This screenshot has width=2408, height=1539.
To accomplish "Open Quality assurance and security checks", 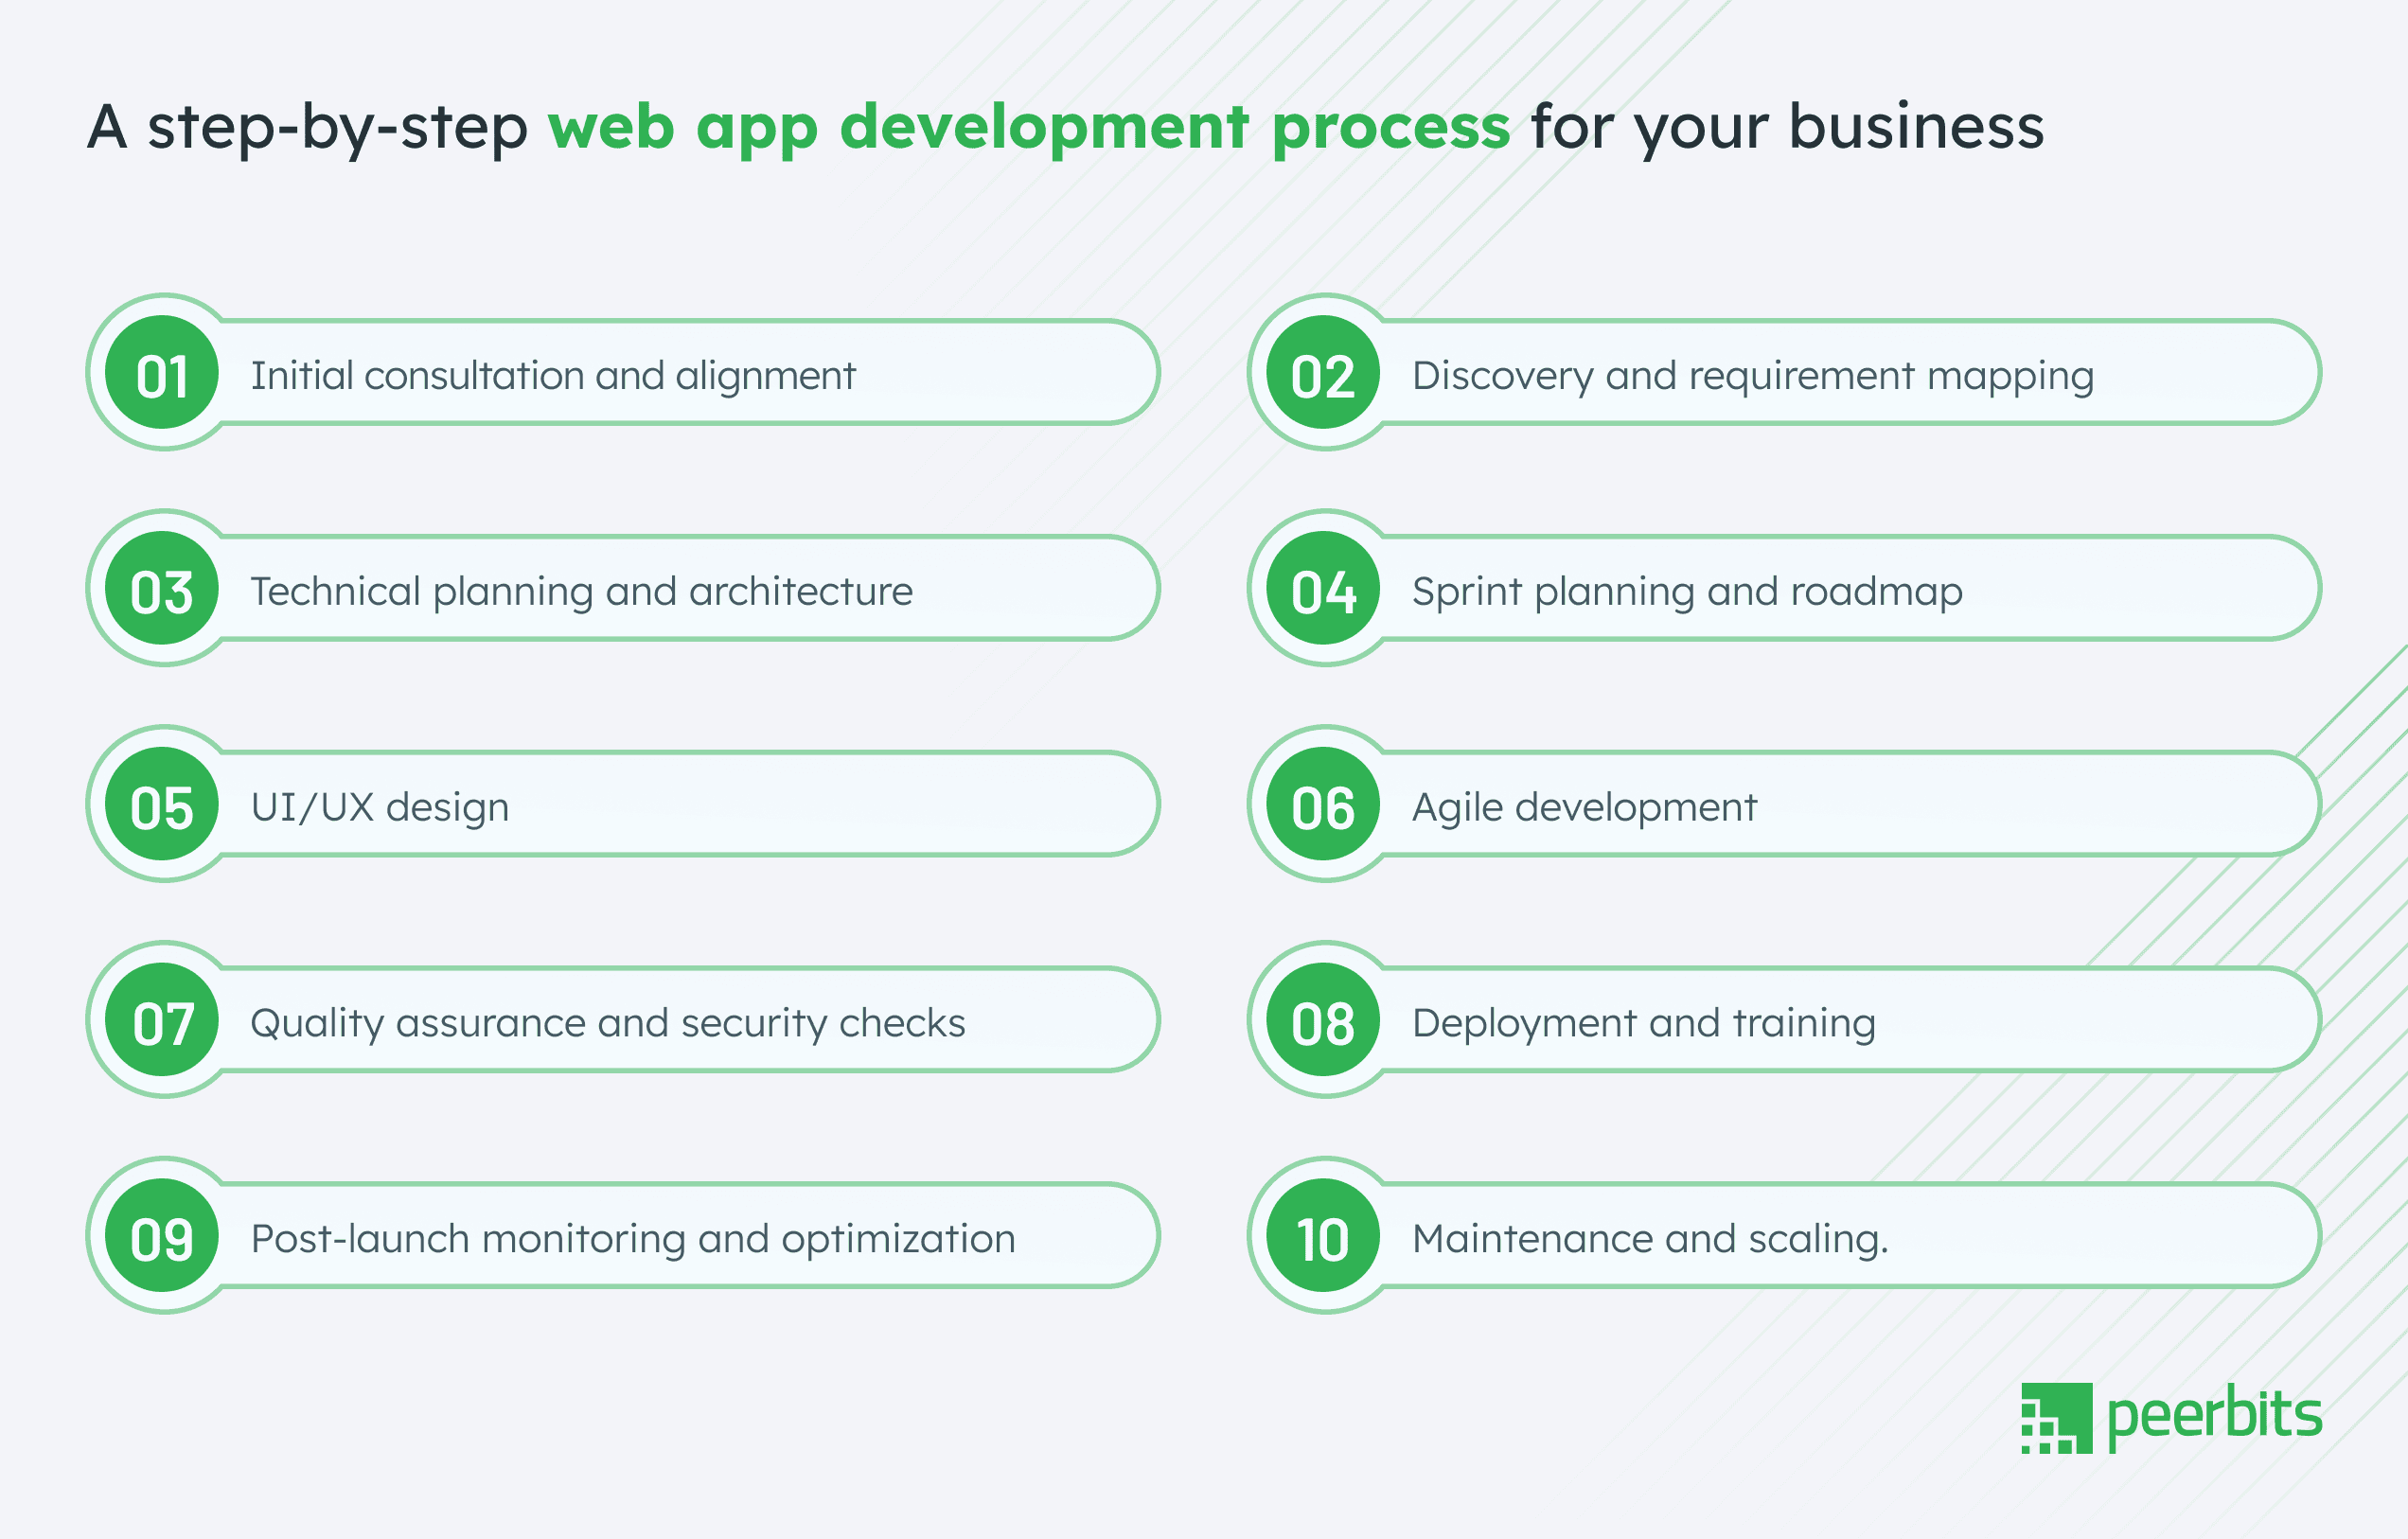I will coord(609,1021).
